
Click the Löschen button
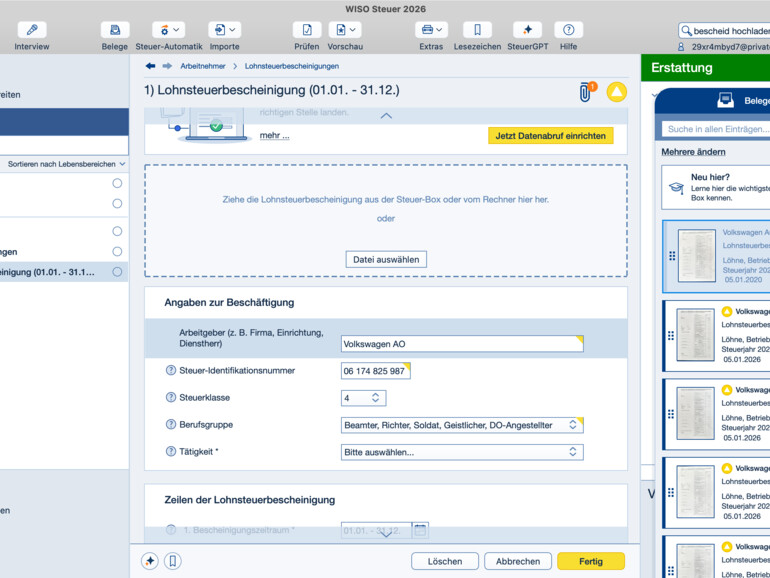pyautogui.click(x=445, y=561)
